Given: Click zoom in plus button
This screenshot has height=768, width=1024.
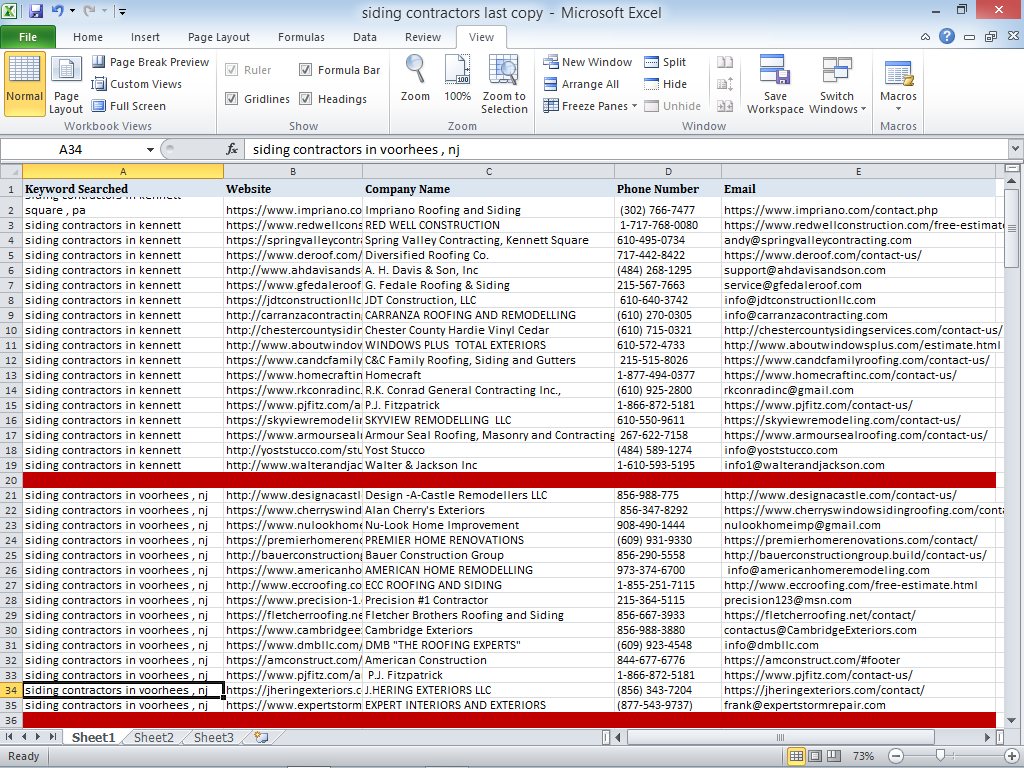Looking at the screenshot, I should coord(1012,756).
